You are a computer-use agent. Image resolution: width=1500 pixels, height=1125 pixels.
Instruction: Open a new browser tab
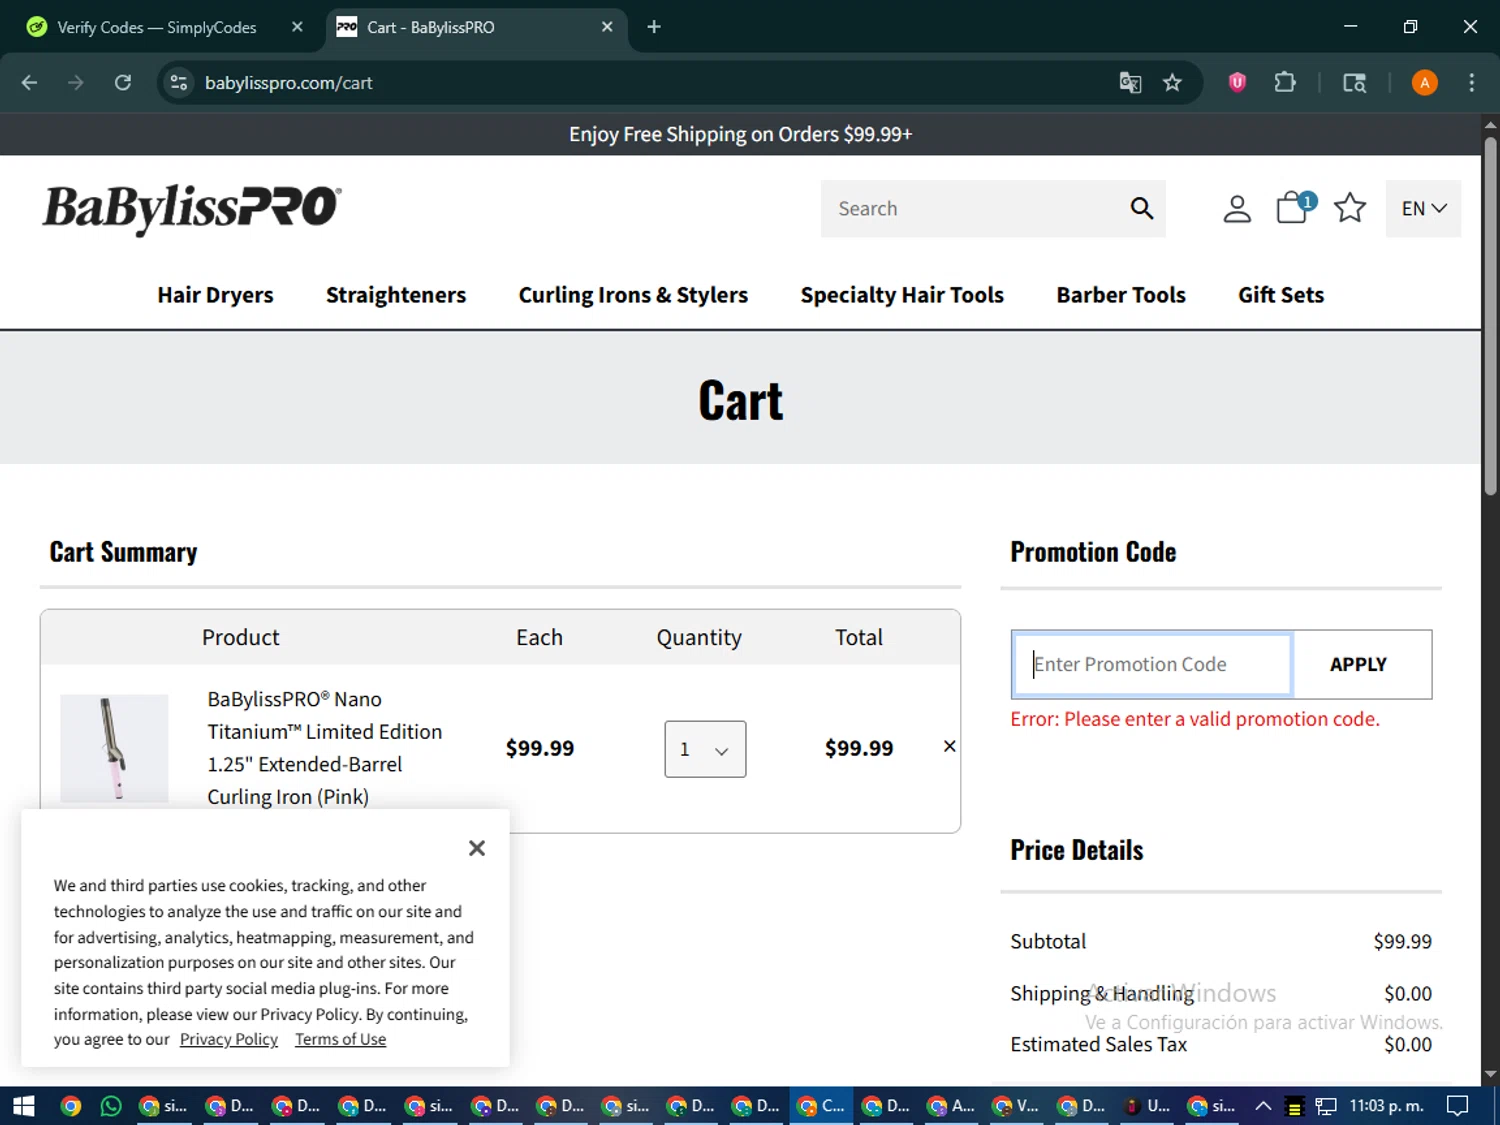[654, 27]
